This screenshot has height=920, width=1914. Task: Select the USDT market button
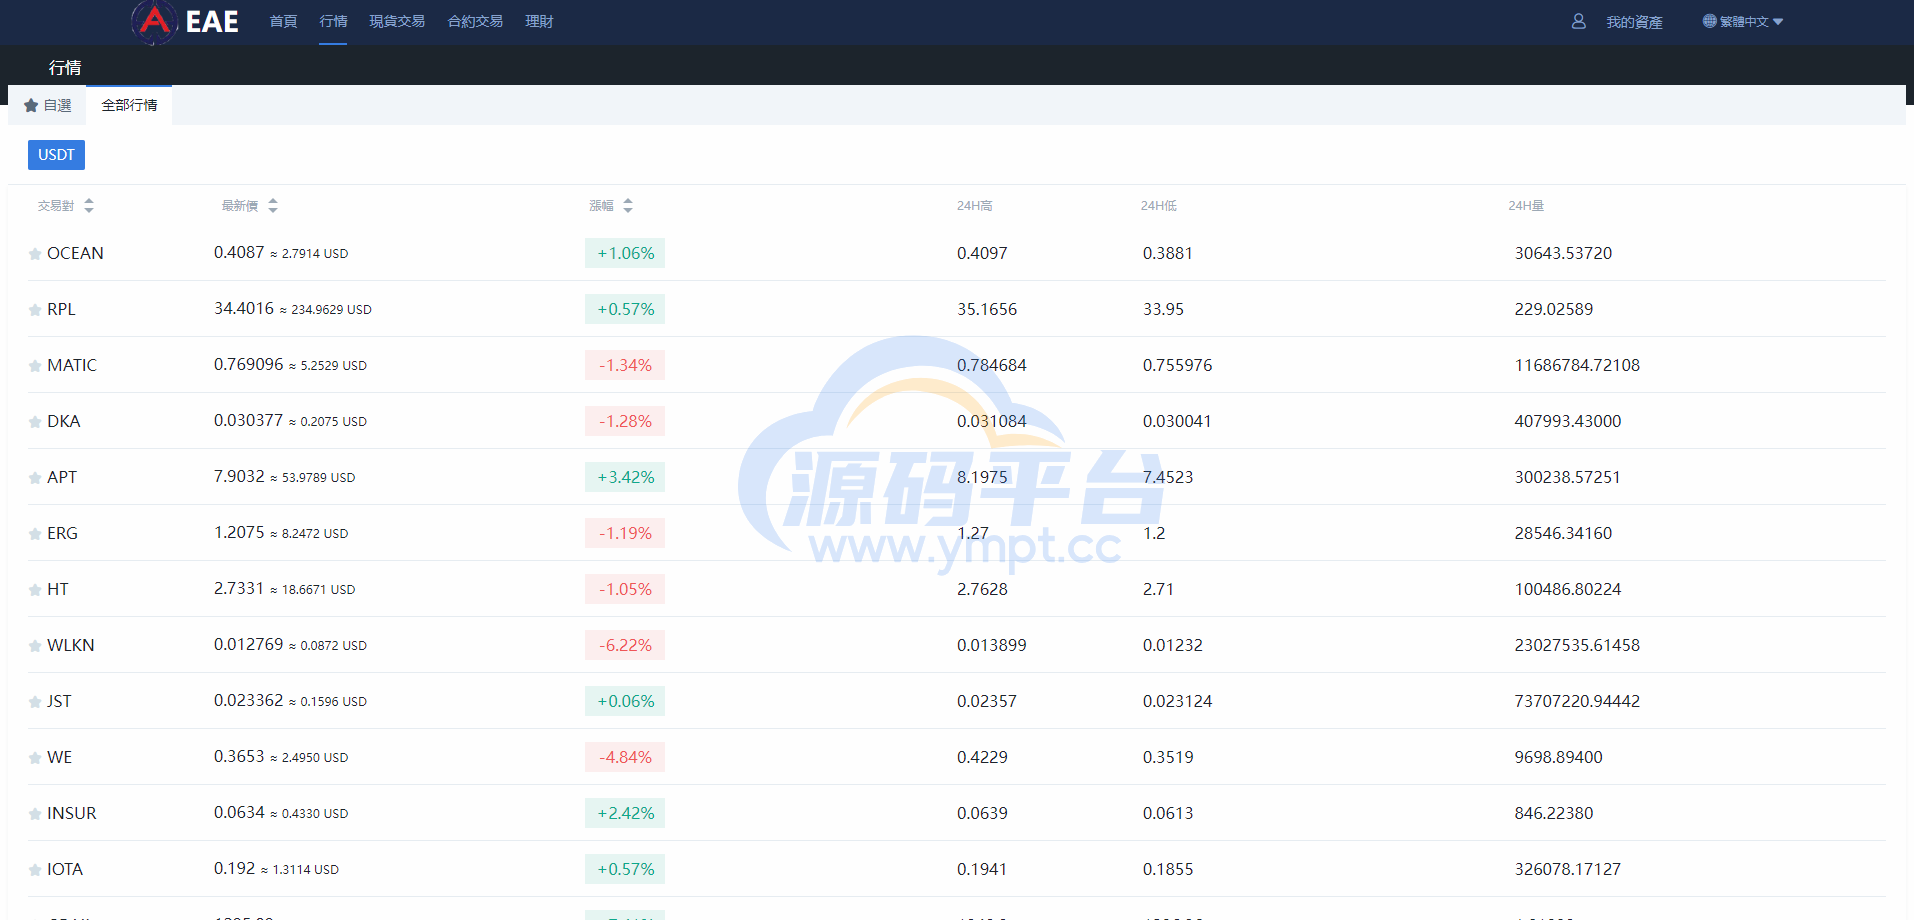point(56,155)
